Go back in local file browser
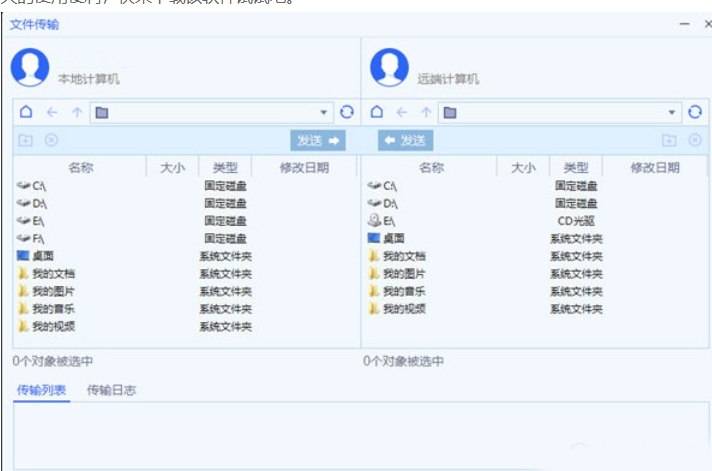Image resolution: width=712 pixels, height=471 pixels. (x=52, y=113)
